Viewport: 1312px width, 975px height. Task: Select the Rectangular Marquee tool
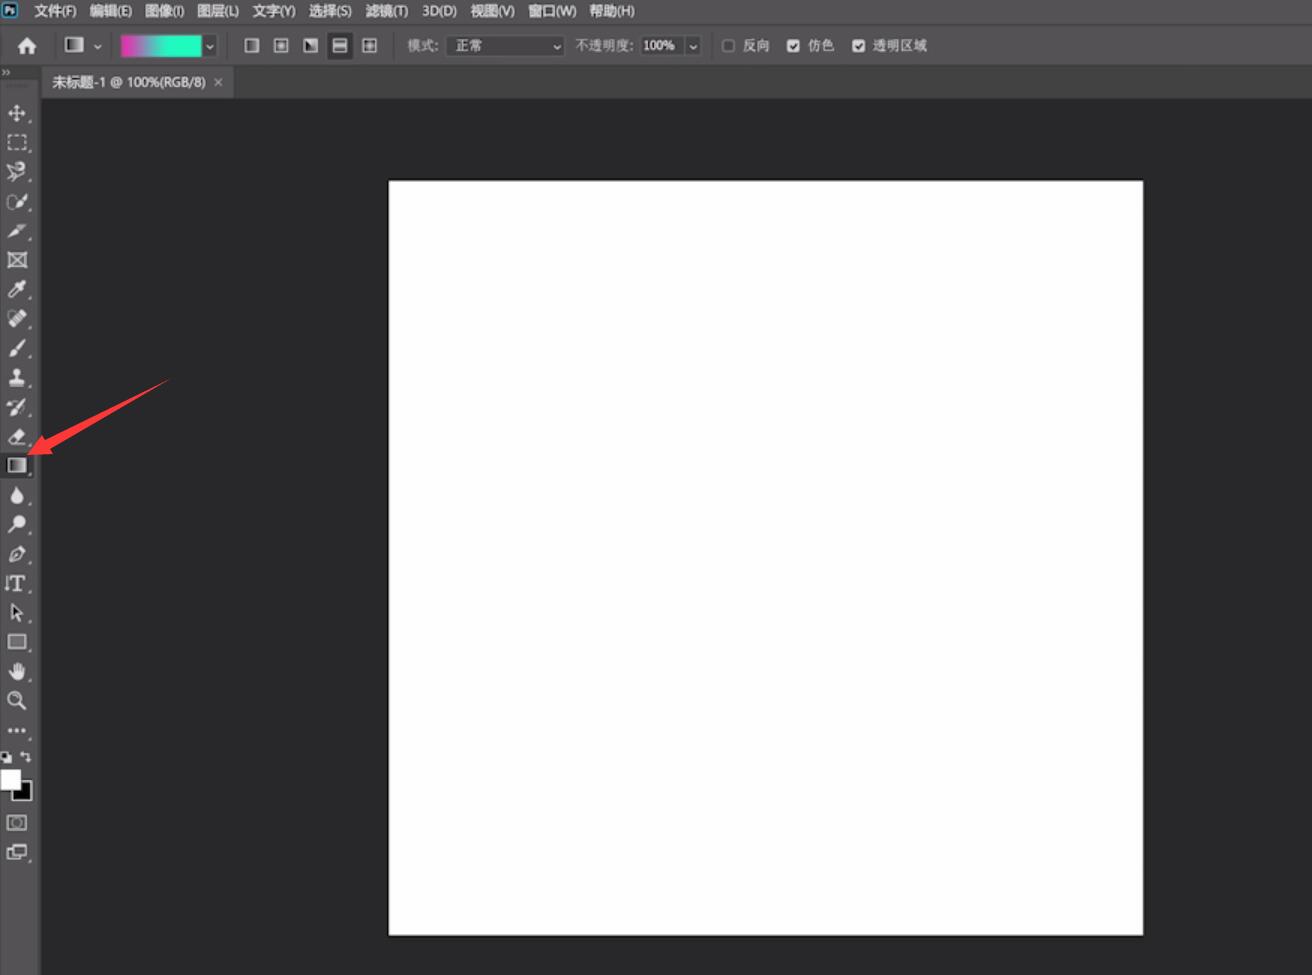(17, 142)
